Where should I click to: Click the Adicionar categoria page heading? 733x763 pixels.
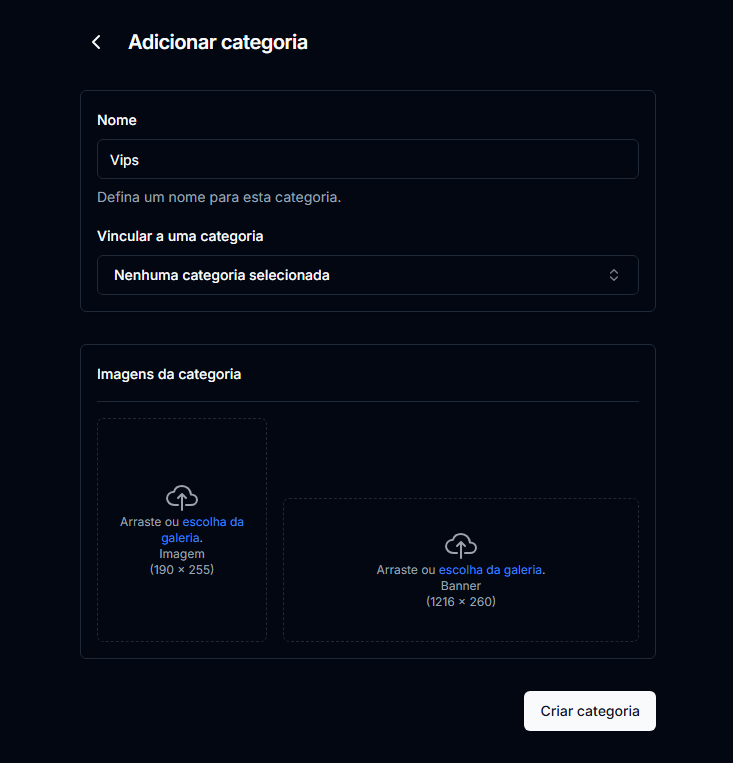pyautogui.click(x=218, y=42)
